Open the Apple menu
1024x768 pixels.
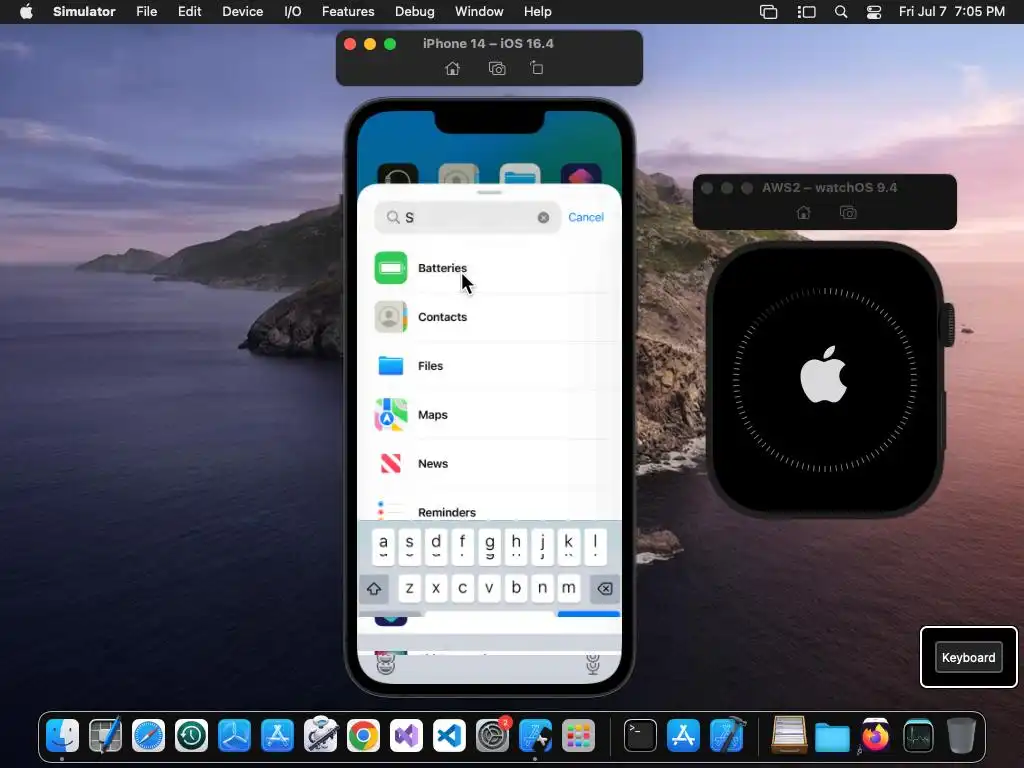pyautogui.click(x=26, y=12)
